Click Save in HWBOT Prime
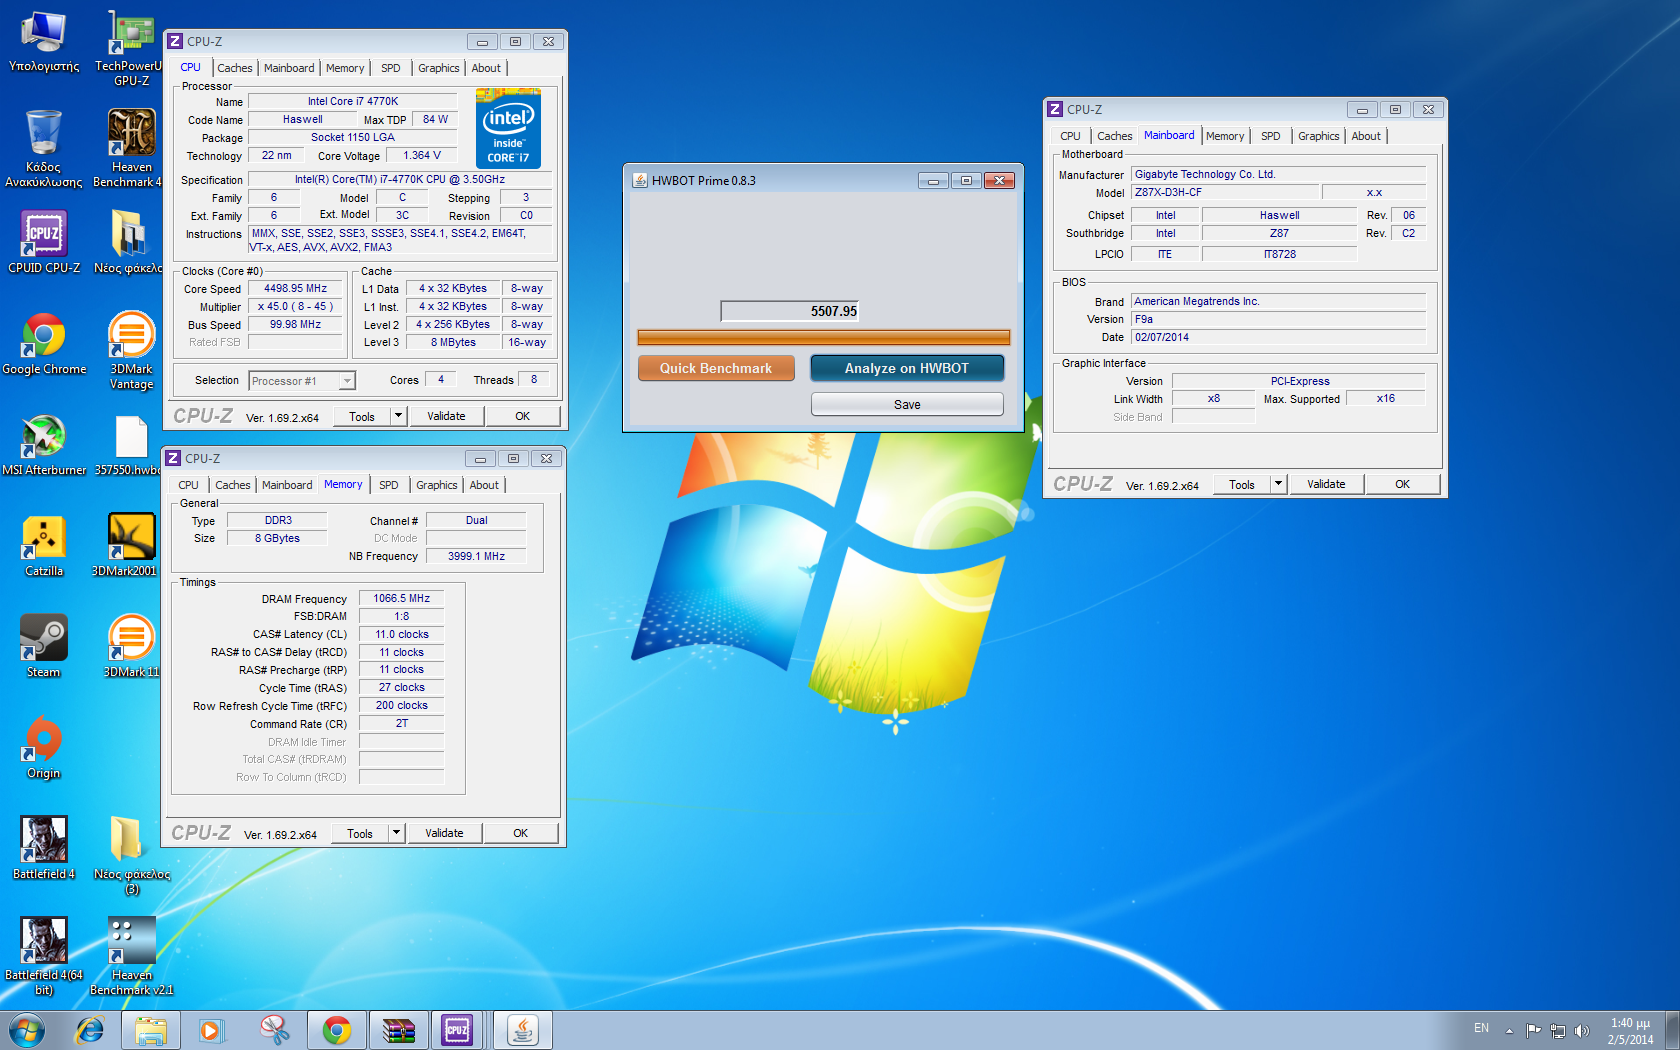This screenshot has width=1680, height=1050. pyautogui.click(x=907, y=404)
